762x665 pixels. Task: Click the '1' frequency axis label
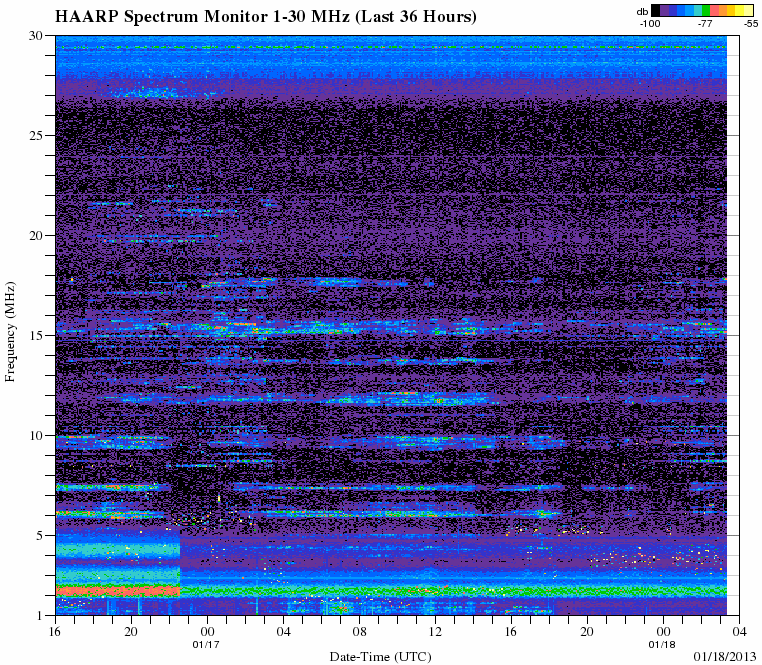[39, 616]
